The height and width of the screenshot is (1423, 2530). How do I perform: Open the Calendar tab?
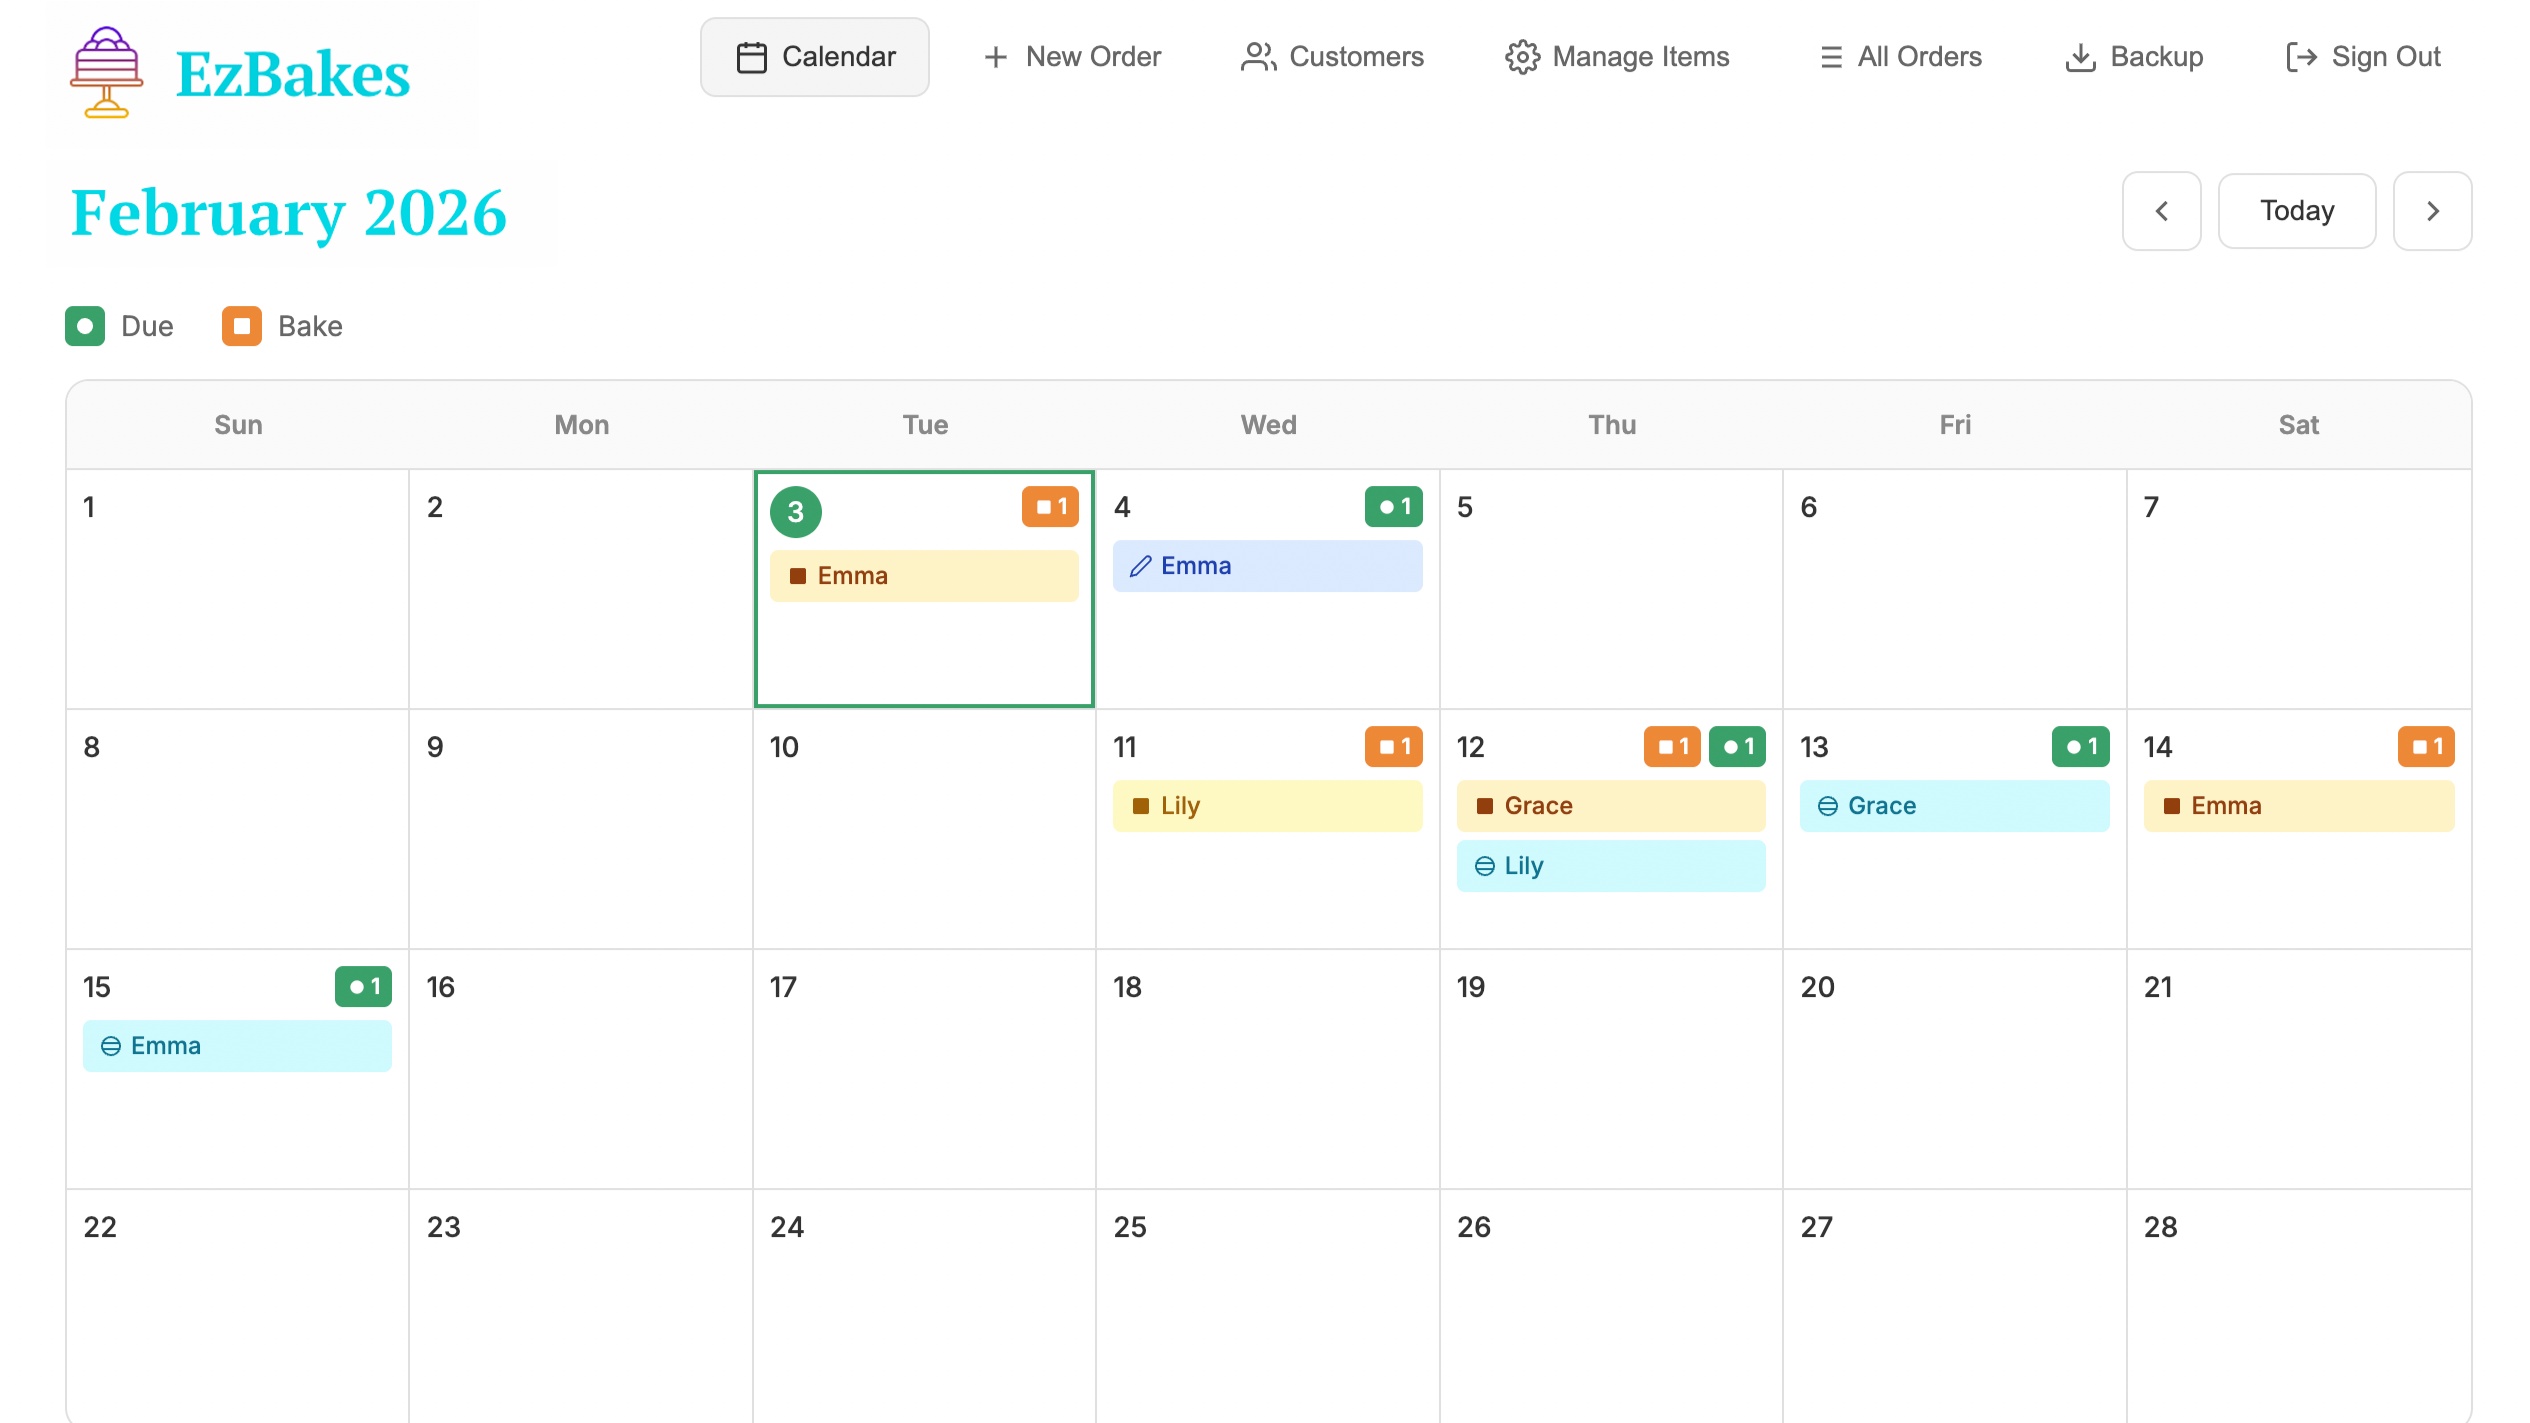coord(815,57)
